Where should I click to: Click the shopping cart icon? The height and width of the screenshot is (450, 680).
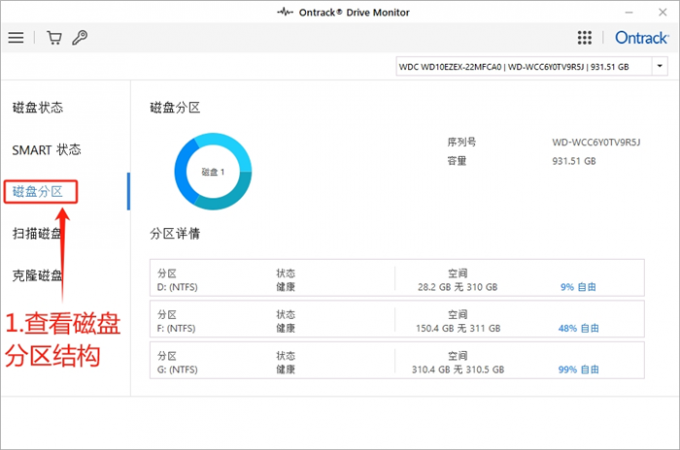[54, 38]
